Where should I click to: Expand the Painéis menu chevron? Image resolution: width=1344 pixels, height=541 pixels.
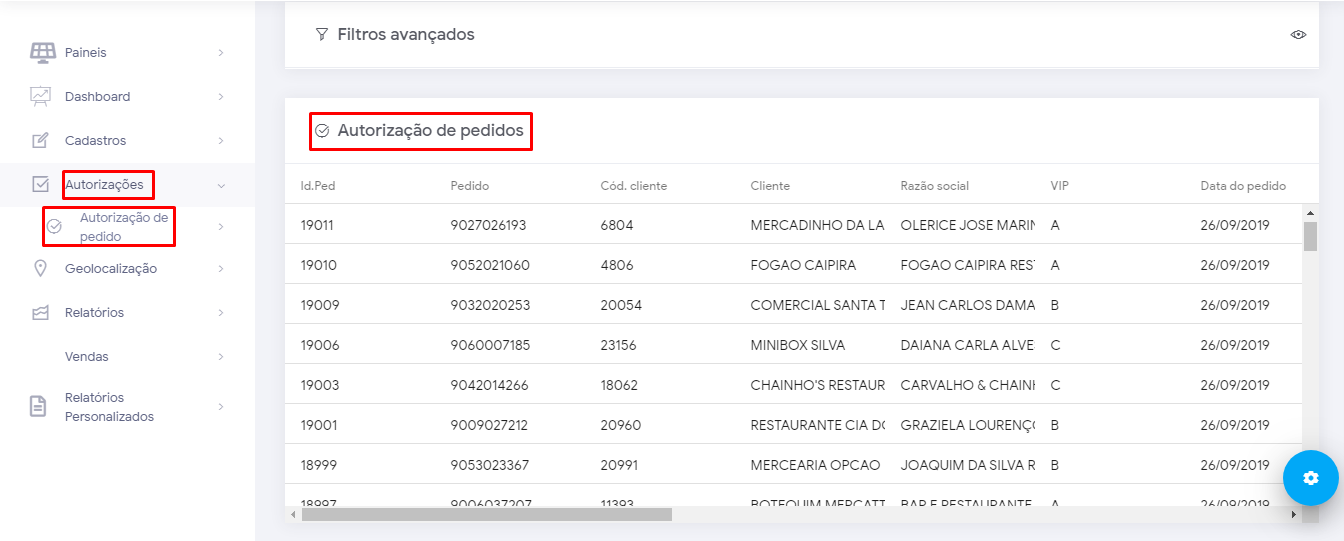220,52
